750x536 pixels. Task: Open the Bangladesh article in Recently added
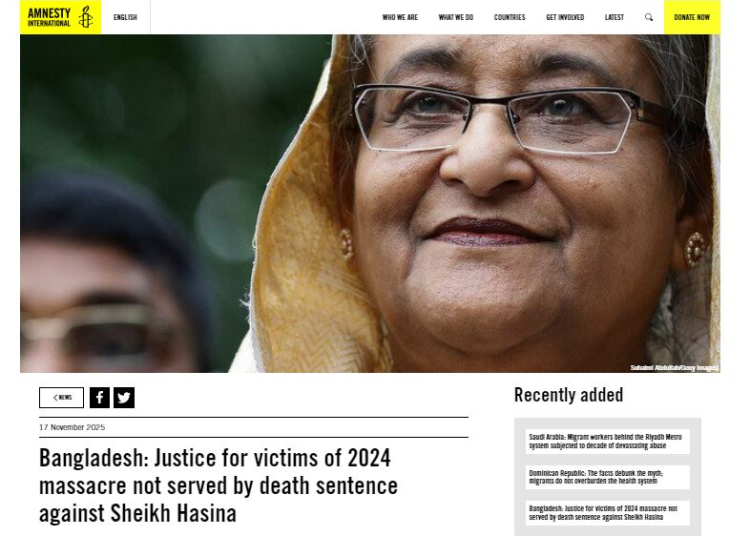[607, 513]
